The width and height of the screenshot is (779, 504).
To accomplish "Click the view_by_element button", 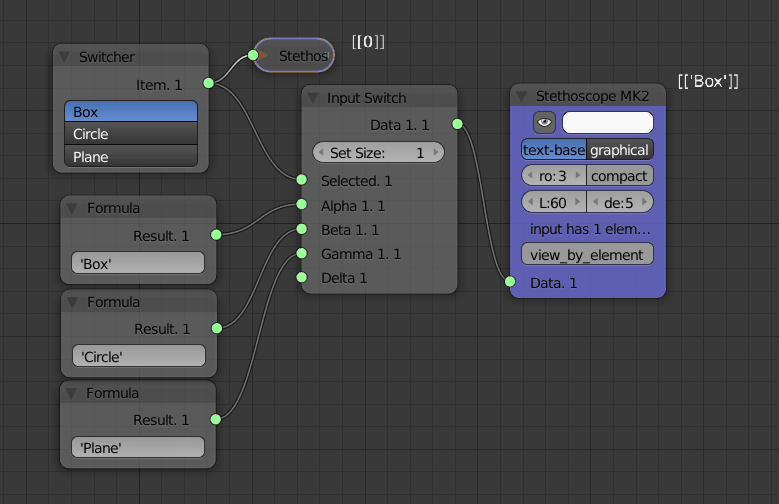I will point(587,254).
